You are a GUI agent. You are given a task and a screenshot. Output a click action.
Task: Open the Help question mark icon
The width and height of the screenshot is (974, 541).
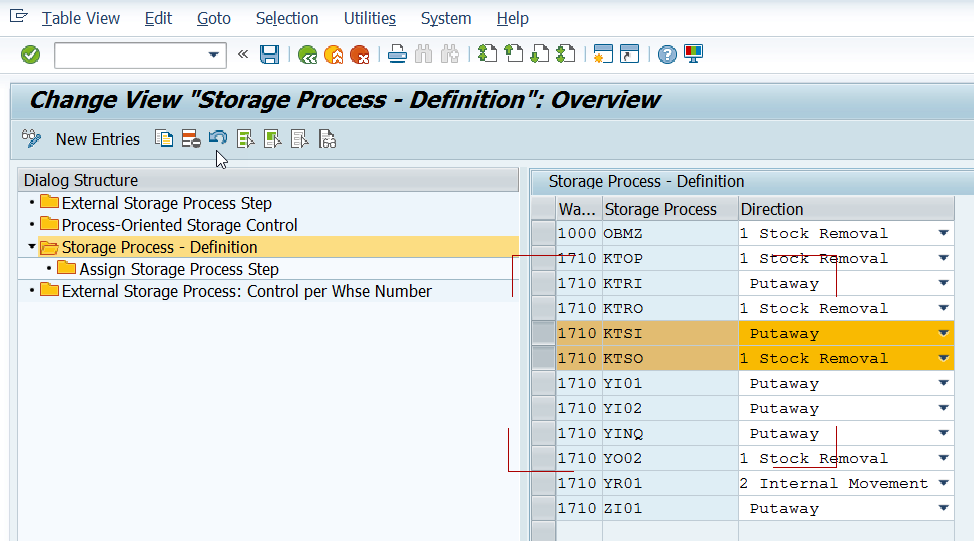click(667, 55)
